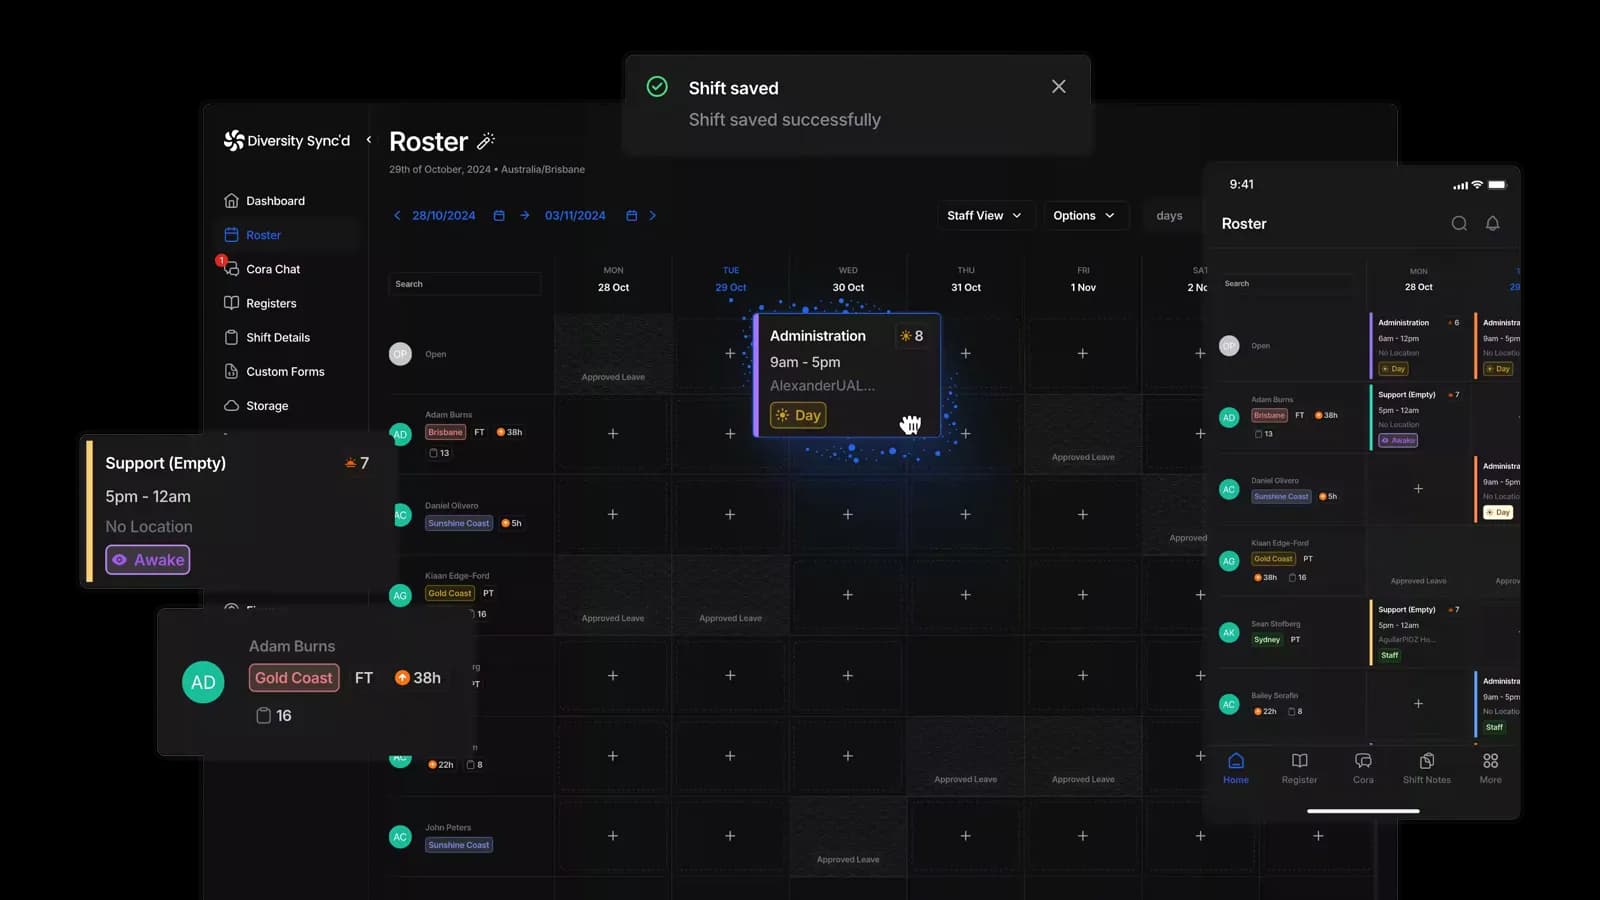Add a shift for Daniel Olivero in the mobile roster
Image resolution: width=1600 pixels, height=900 pixels.
[x=1418, y=489]
